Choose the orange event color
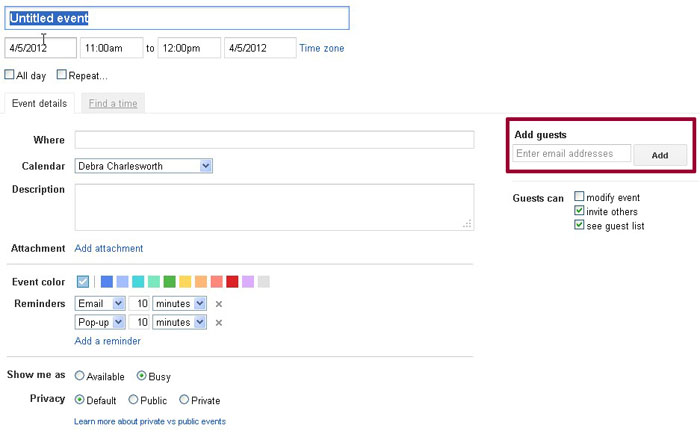Screen dimensions: 700x443 click(201, 282)
